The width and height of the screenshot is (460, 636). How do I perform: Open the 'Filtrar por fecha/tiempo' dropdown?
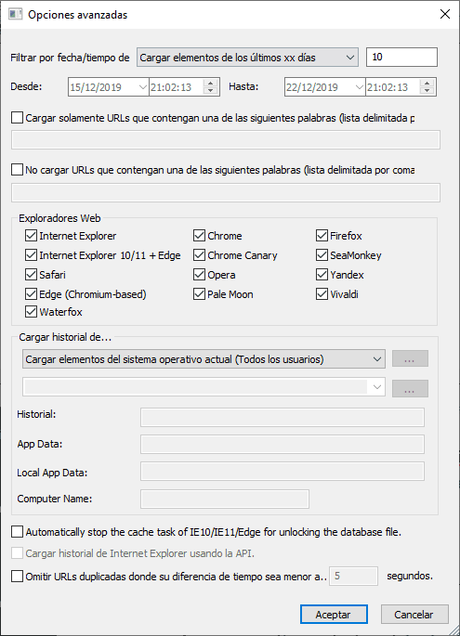(x=247, y=57)
